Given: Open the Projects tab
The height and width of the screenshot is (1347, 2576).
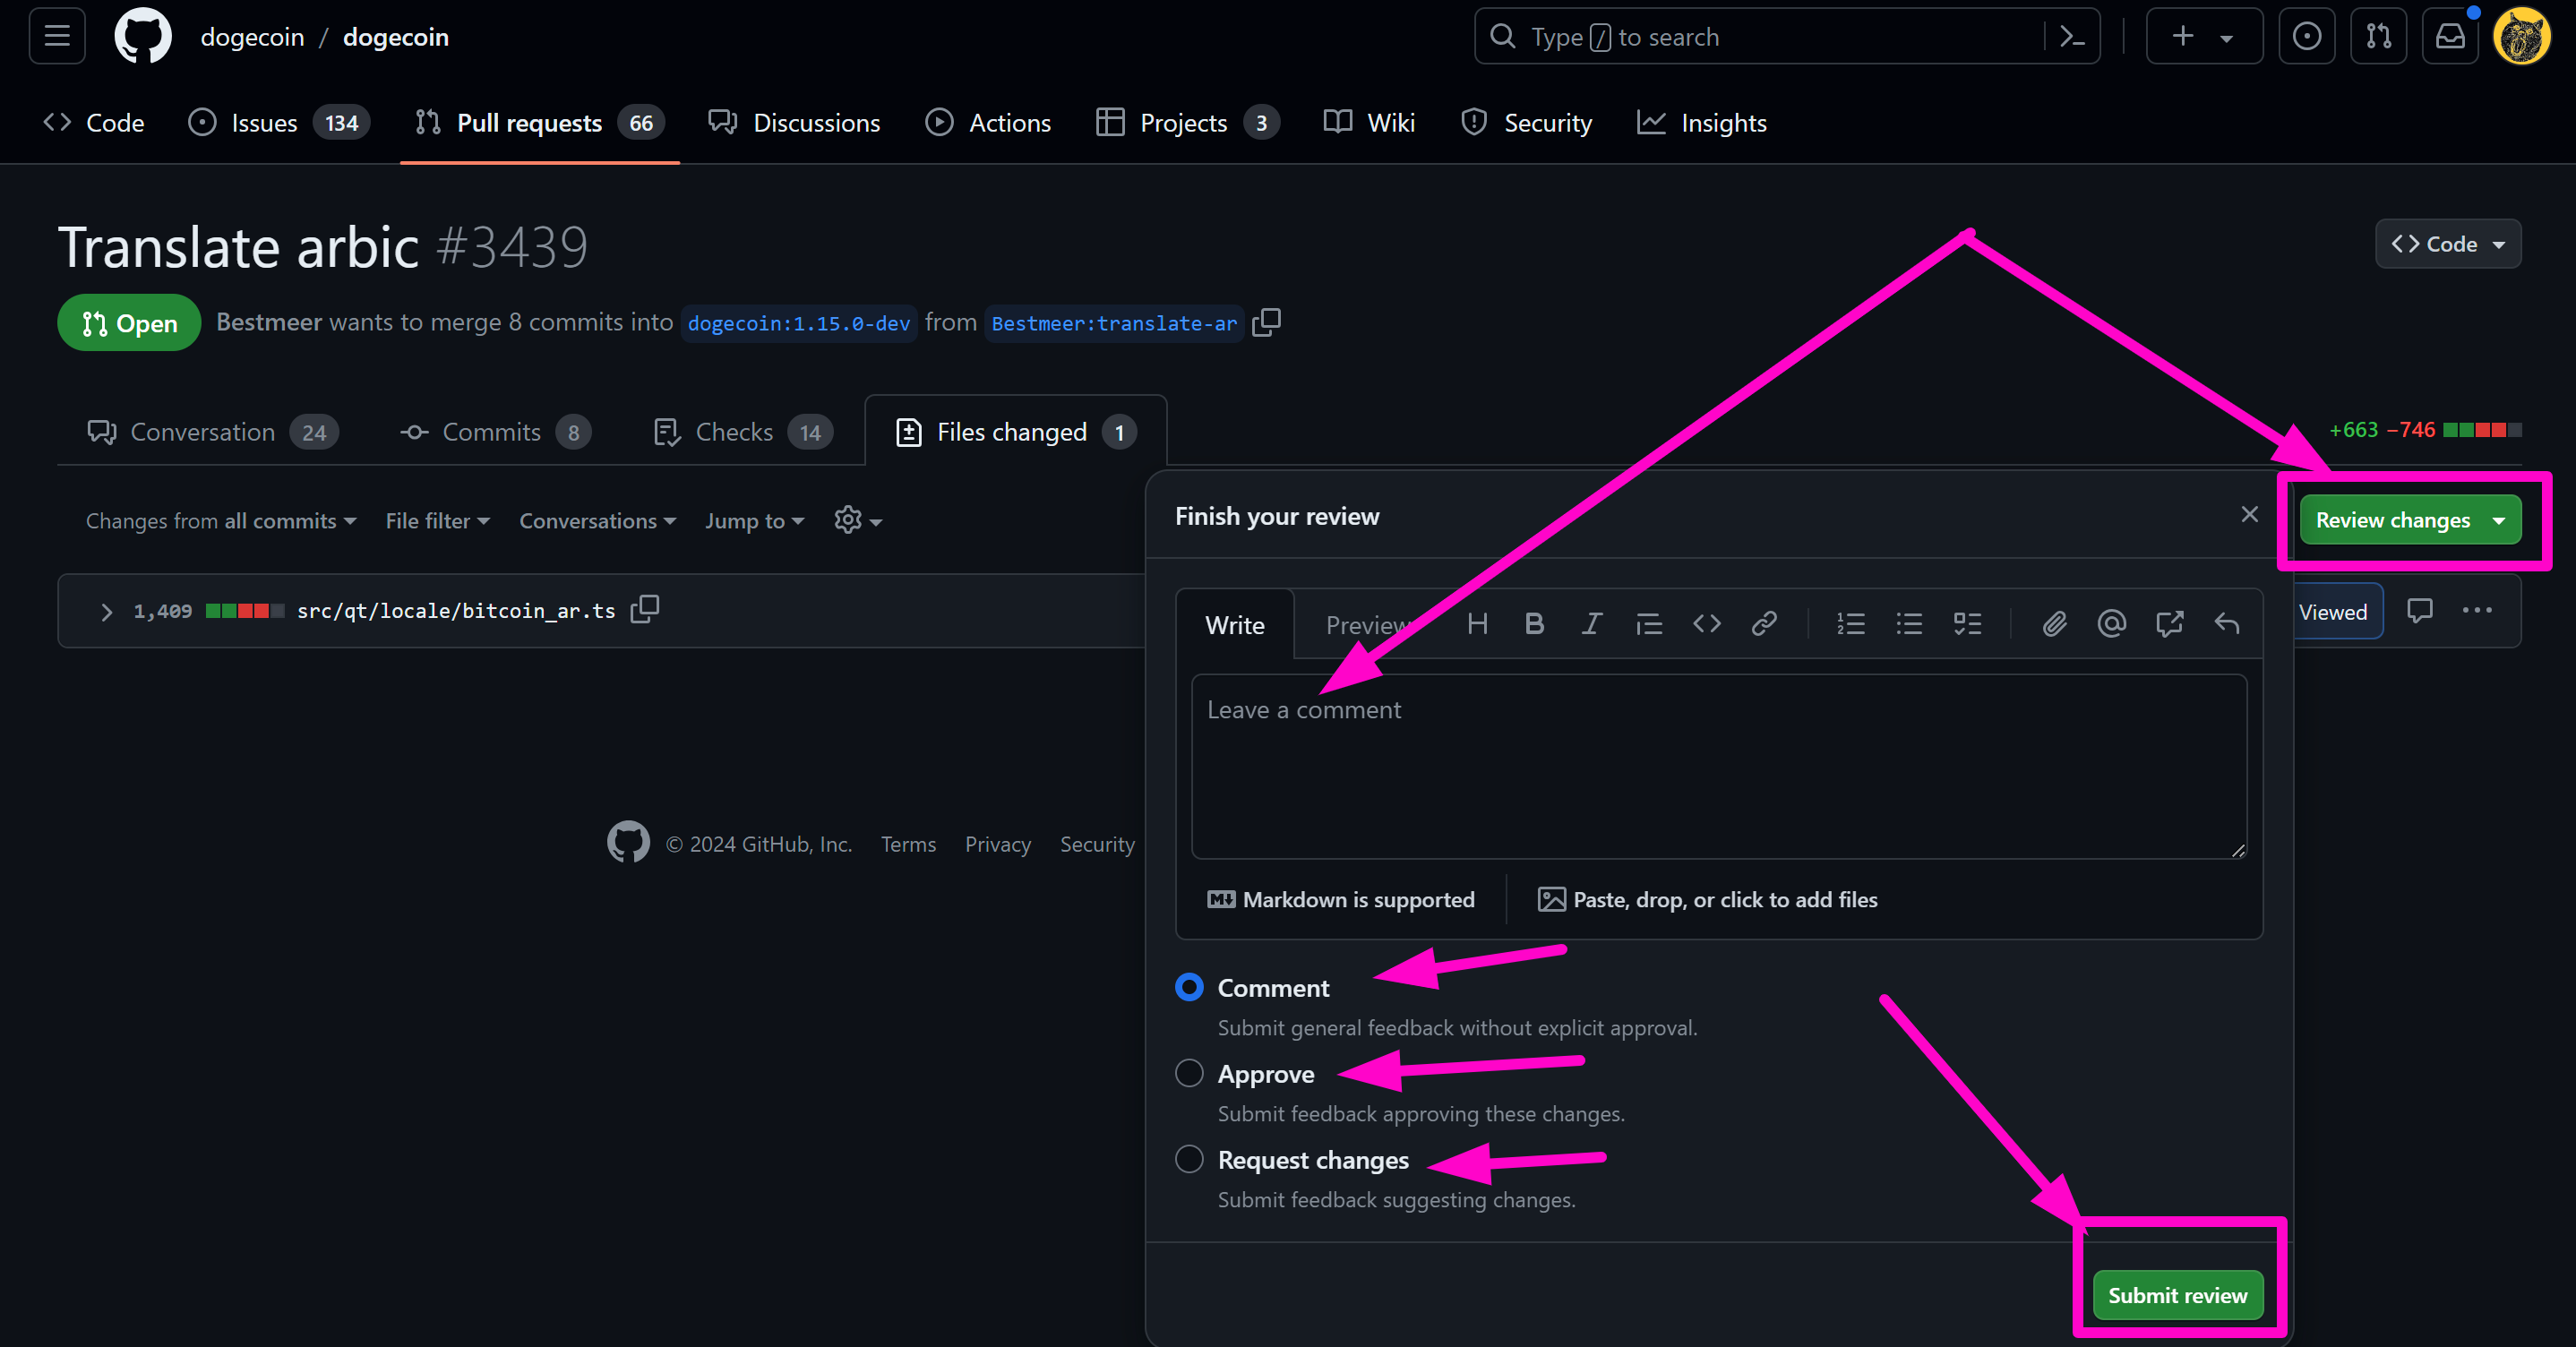Looking at the screenshot, I should coord(1187,122).
